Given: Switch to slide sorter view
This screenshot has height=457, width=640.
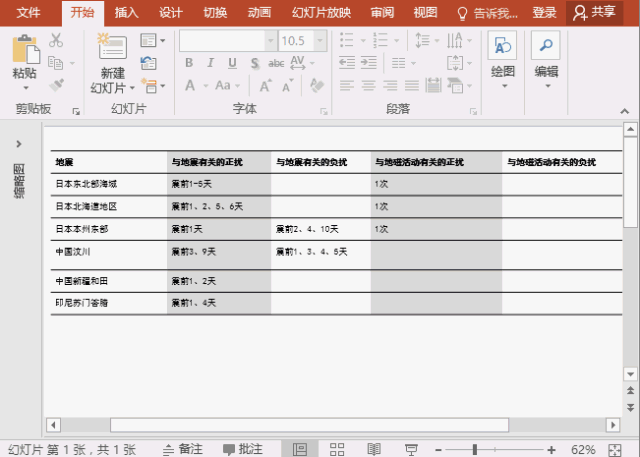Looking at the screenshot, I should 337,449.
